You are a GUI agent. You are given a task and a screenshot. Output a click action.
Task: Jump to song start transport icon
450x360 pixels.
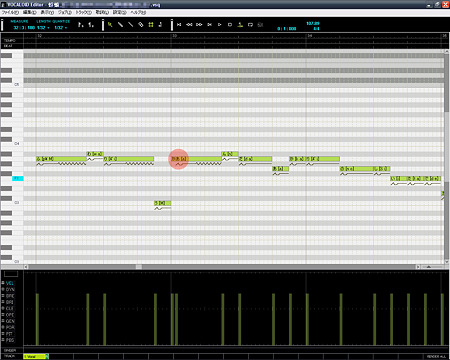(179, 25)
